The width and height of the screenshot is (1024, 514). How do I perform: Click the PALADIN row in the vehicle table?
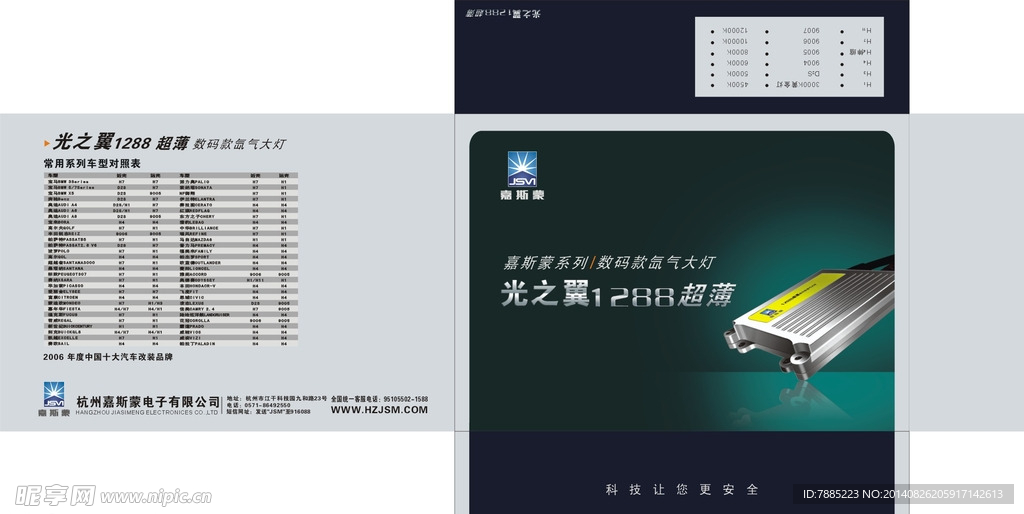tap(235, 344)
